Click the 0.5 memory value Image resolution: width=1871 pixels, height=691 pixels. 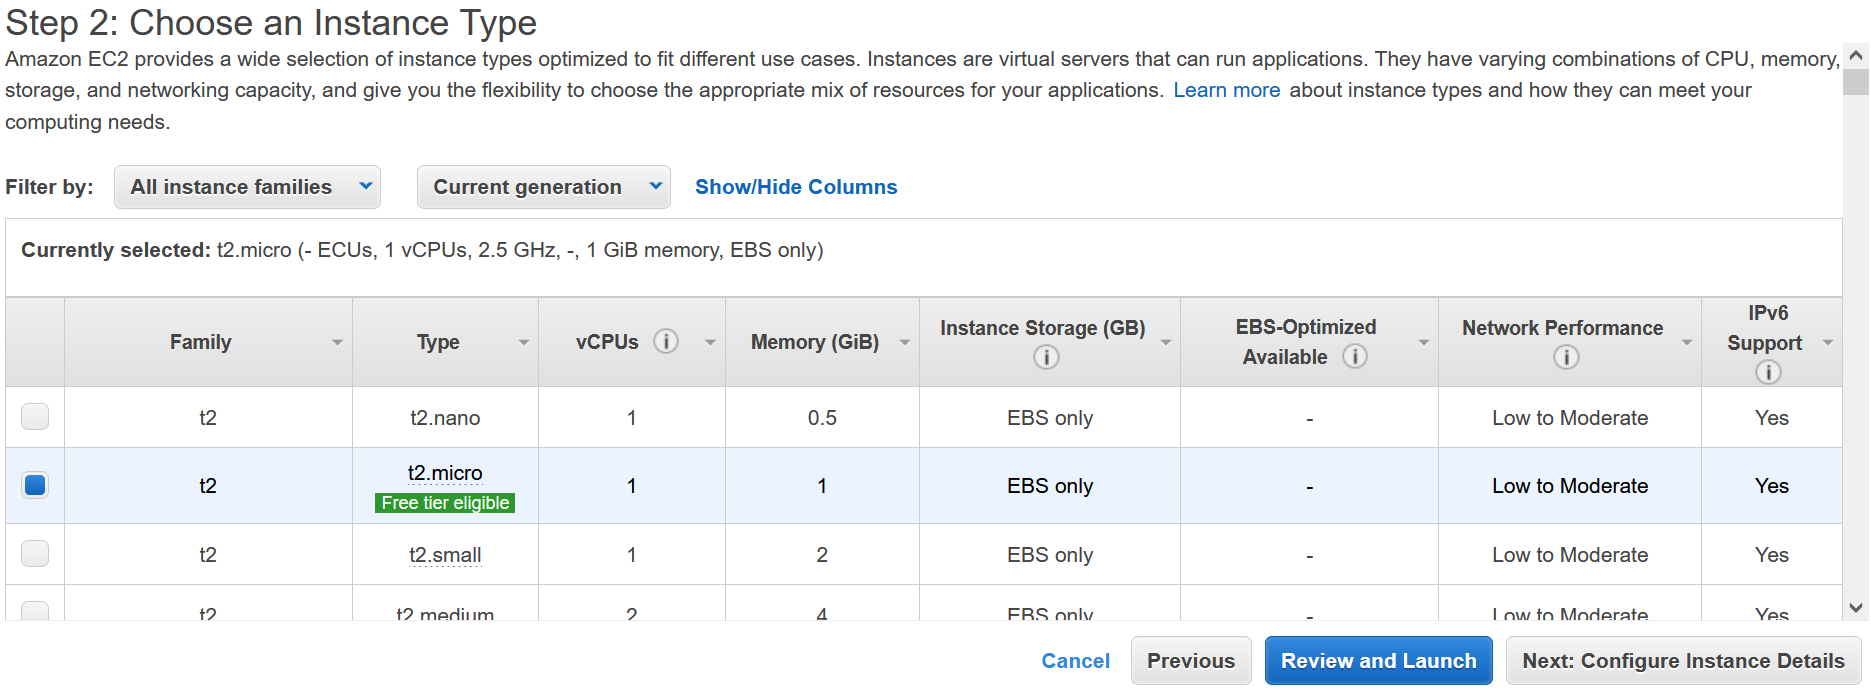pyautogui.click(x=822, y=418)
